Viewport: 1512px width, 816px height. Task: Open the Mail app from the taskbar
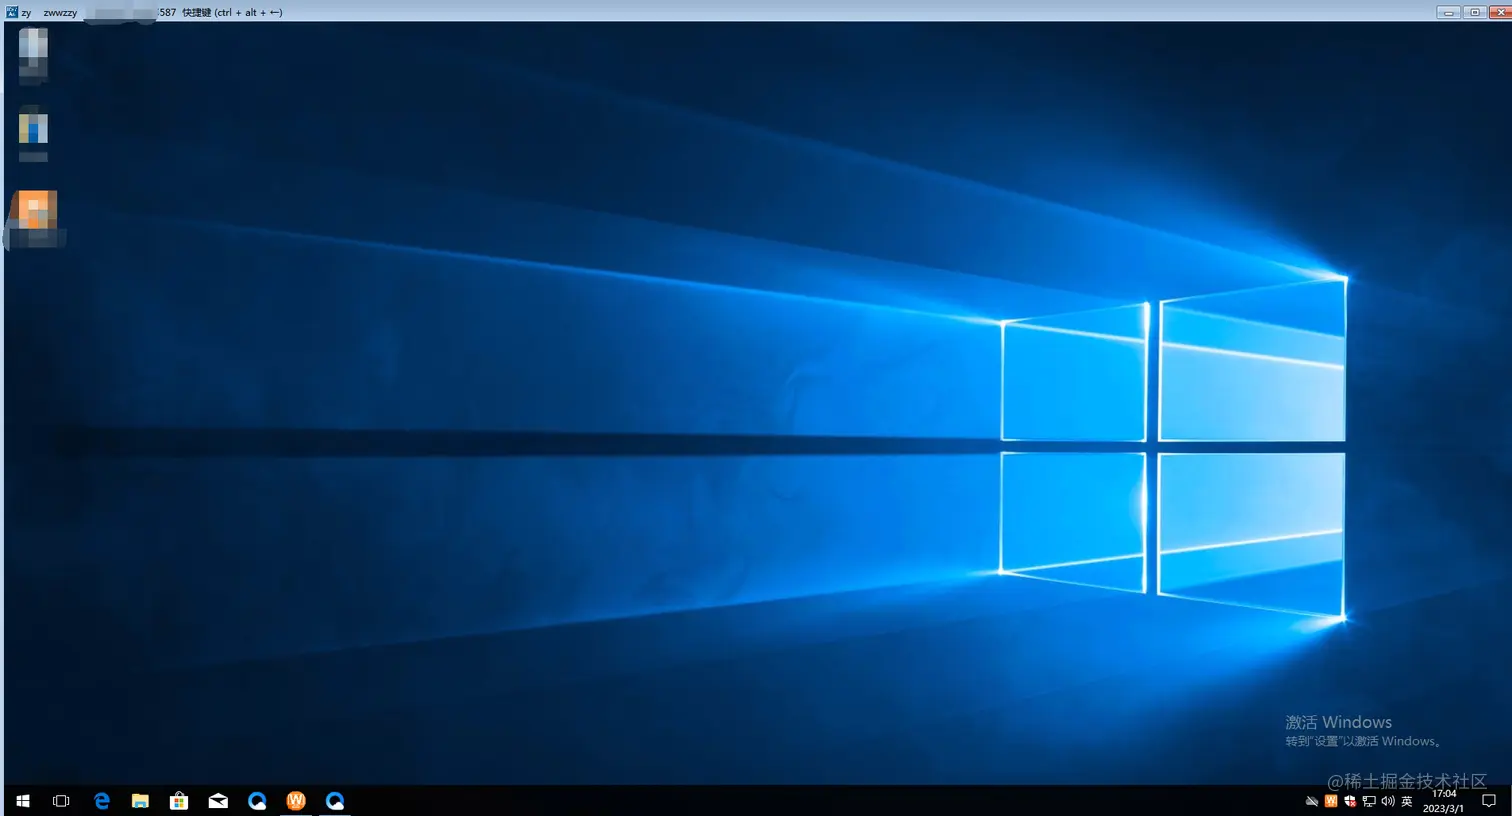coord(218,801)
